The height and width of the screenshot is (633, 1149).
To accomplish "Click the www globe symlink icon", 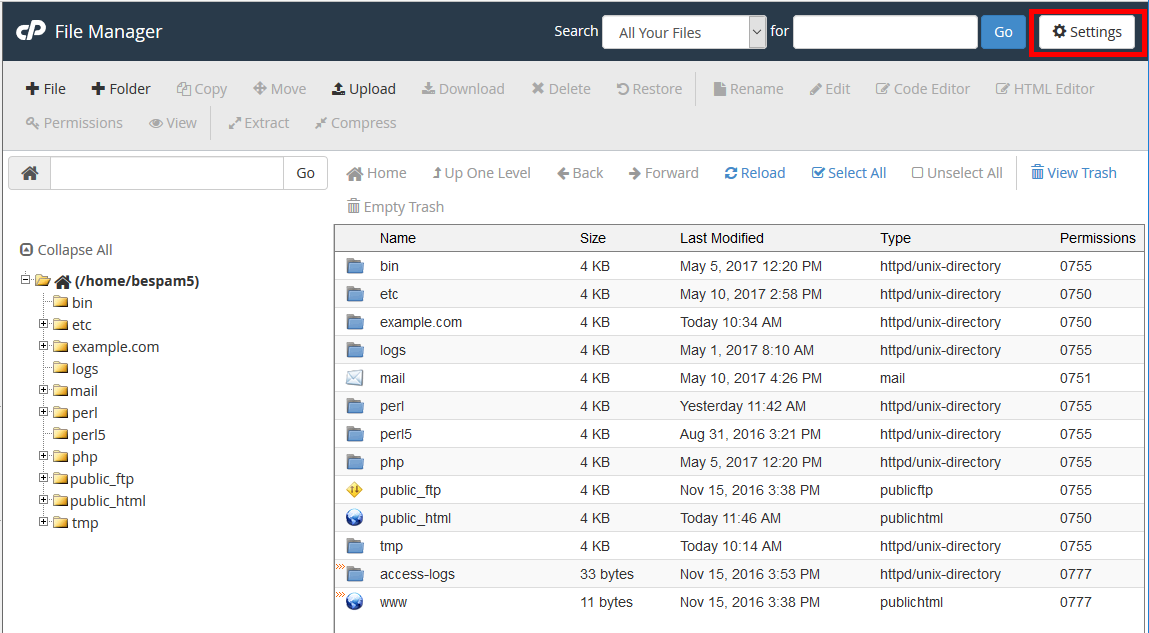I will tap(355, 602).
